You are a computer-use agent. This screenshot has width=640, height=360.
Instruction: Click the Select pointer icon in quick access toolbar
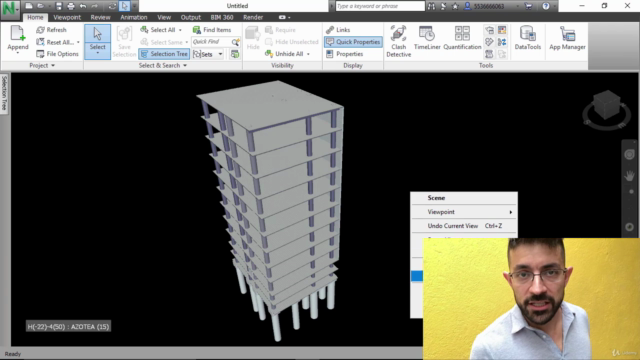(x=124, y=6)
